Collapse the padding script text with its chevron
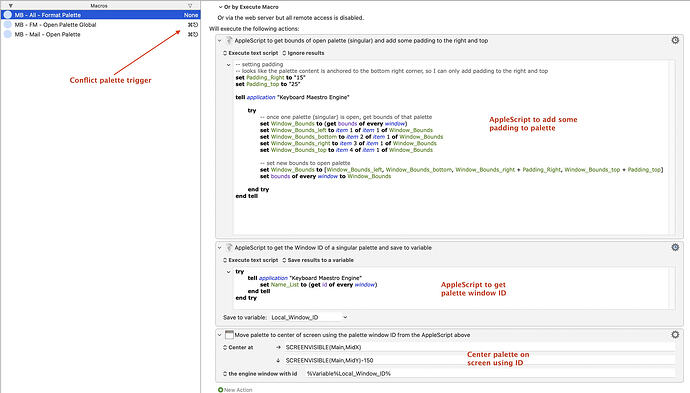This screenshot has height=393, width=690. 228,65
